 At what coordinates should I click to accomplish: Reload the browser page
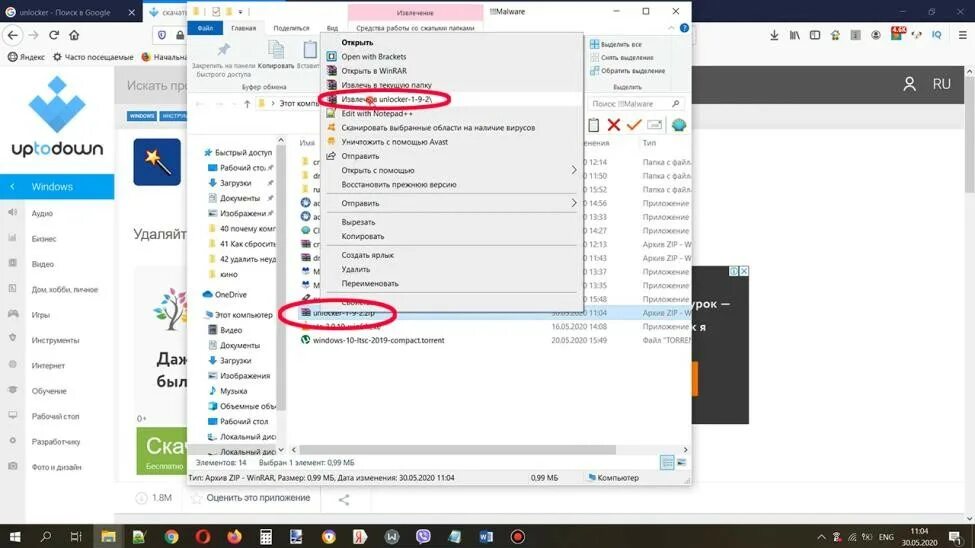[54, 35]
